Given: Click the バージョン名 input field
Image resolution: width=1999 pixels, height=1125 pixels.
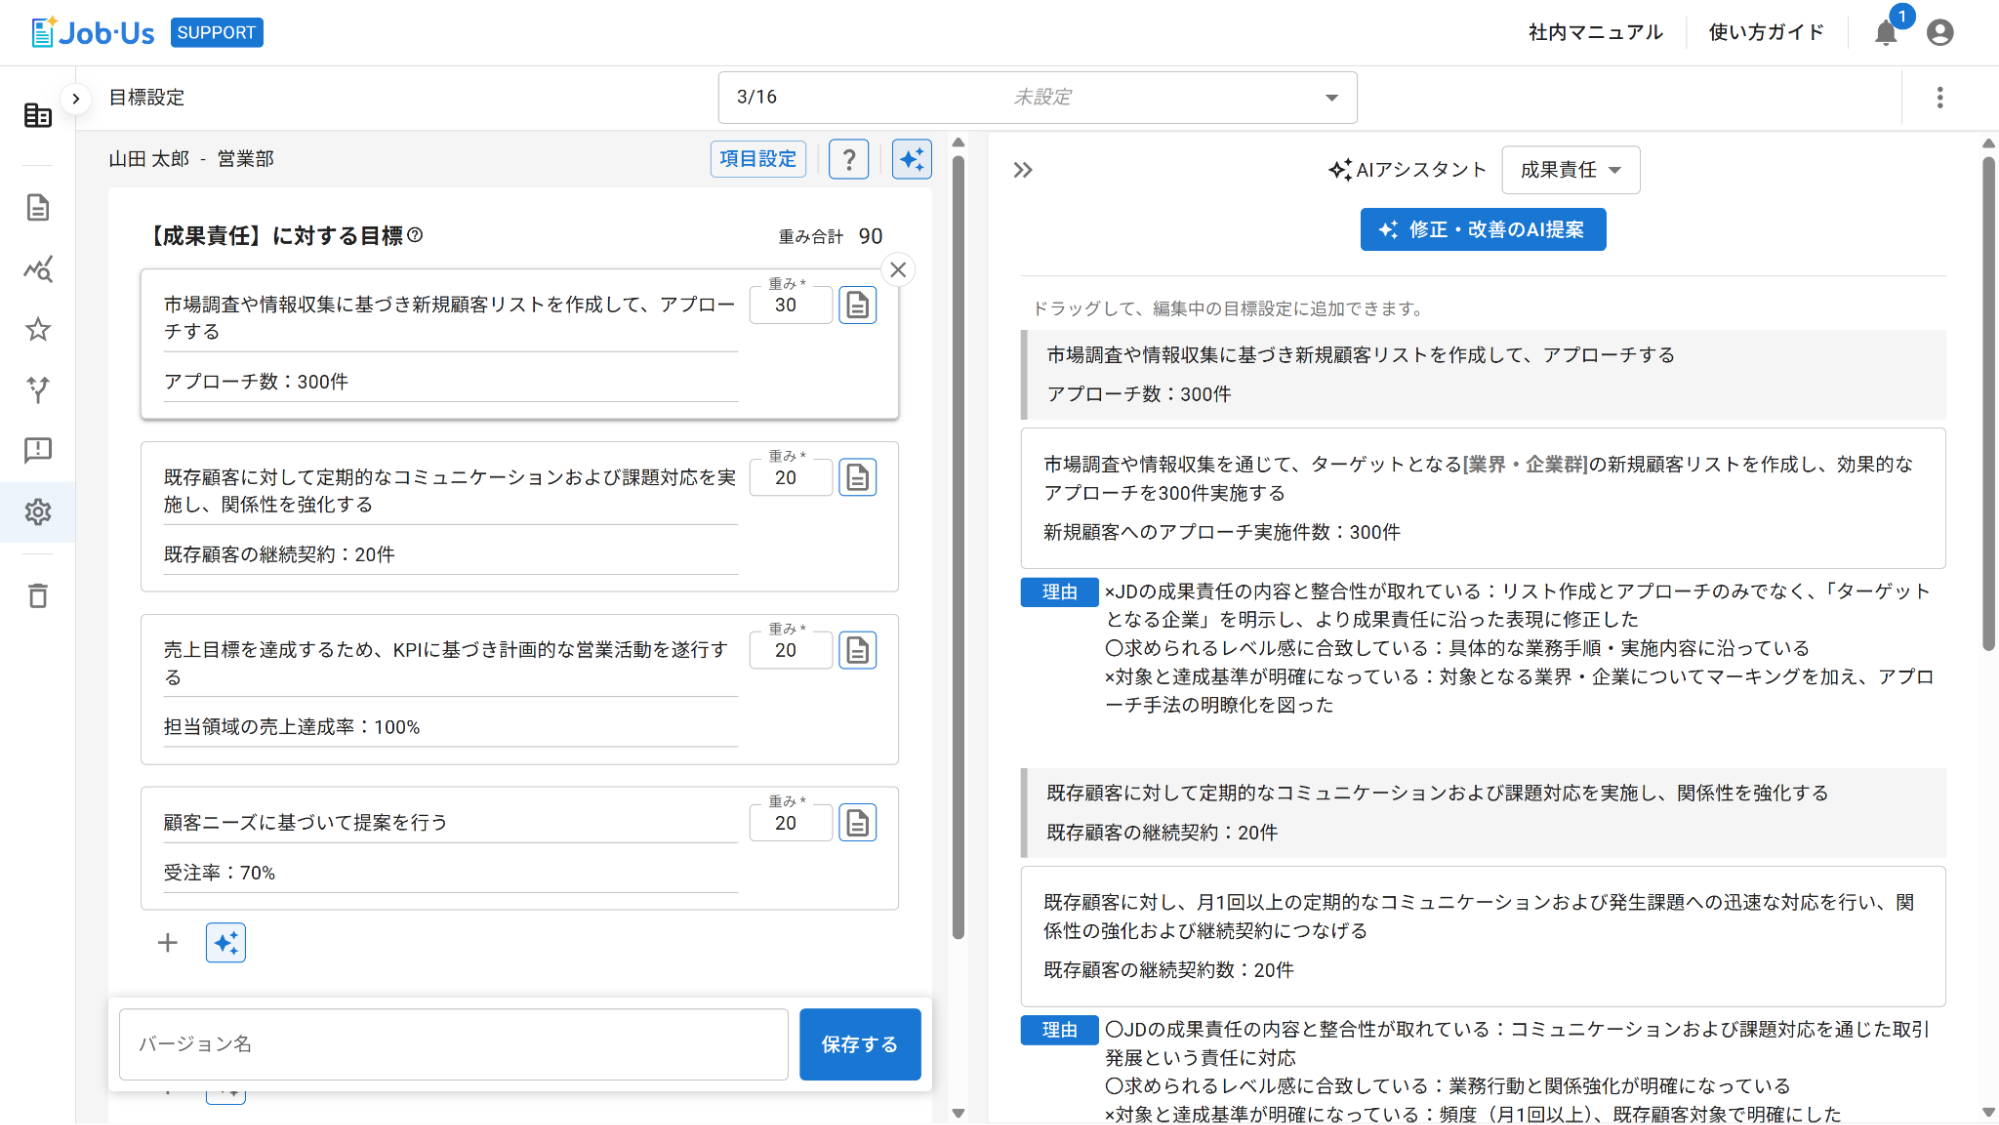Looking at the screenshot, I should pos(453,1044).
